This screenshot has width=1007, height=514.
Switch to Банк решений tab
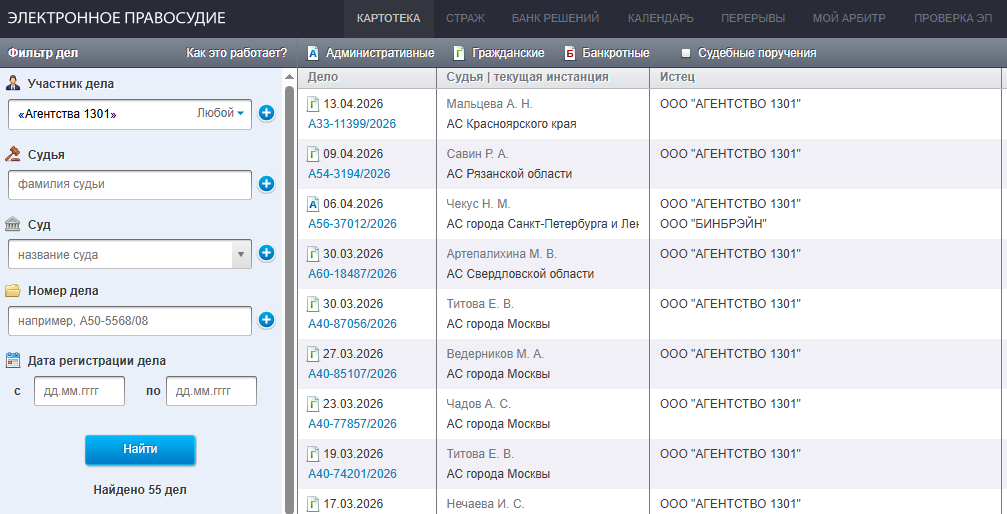tap(556, 18)
